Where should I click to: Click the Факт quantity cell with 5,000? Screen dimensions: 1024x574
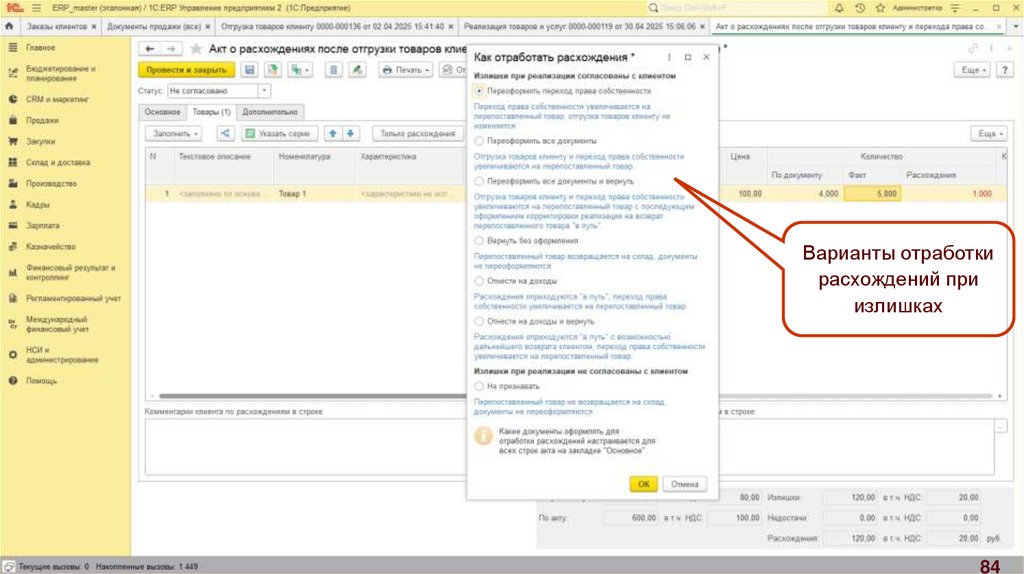coord(874,194)
